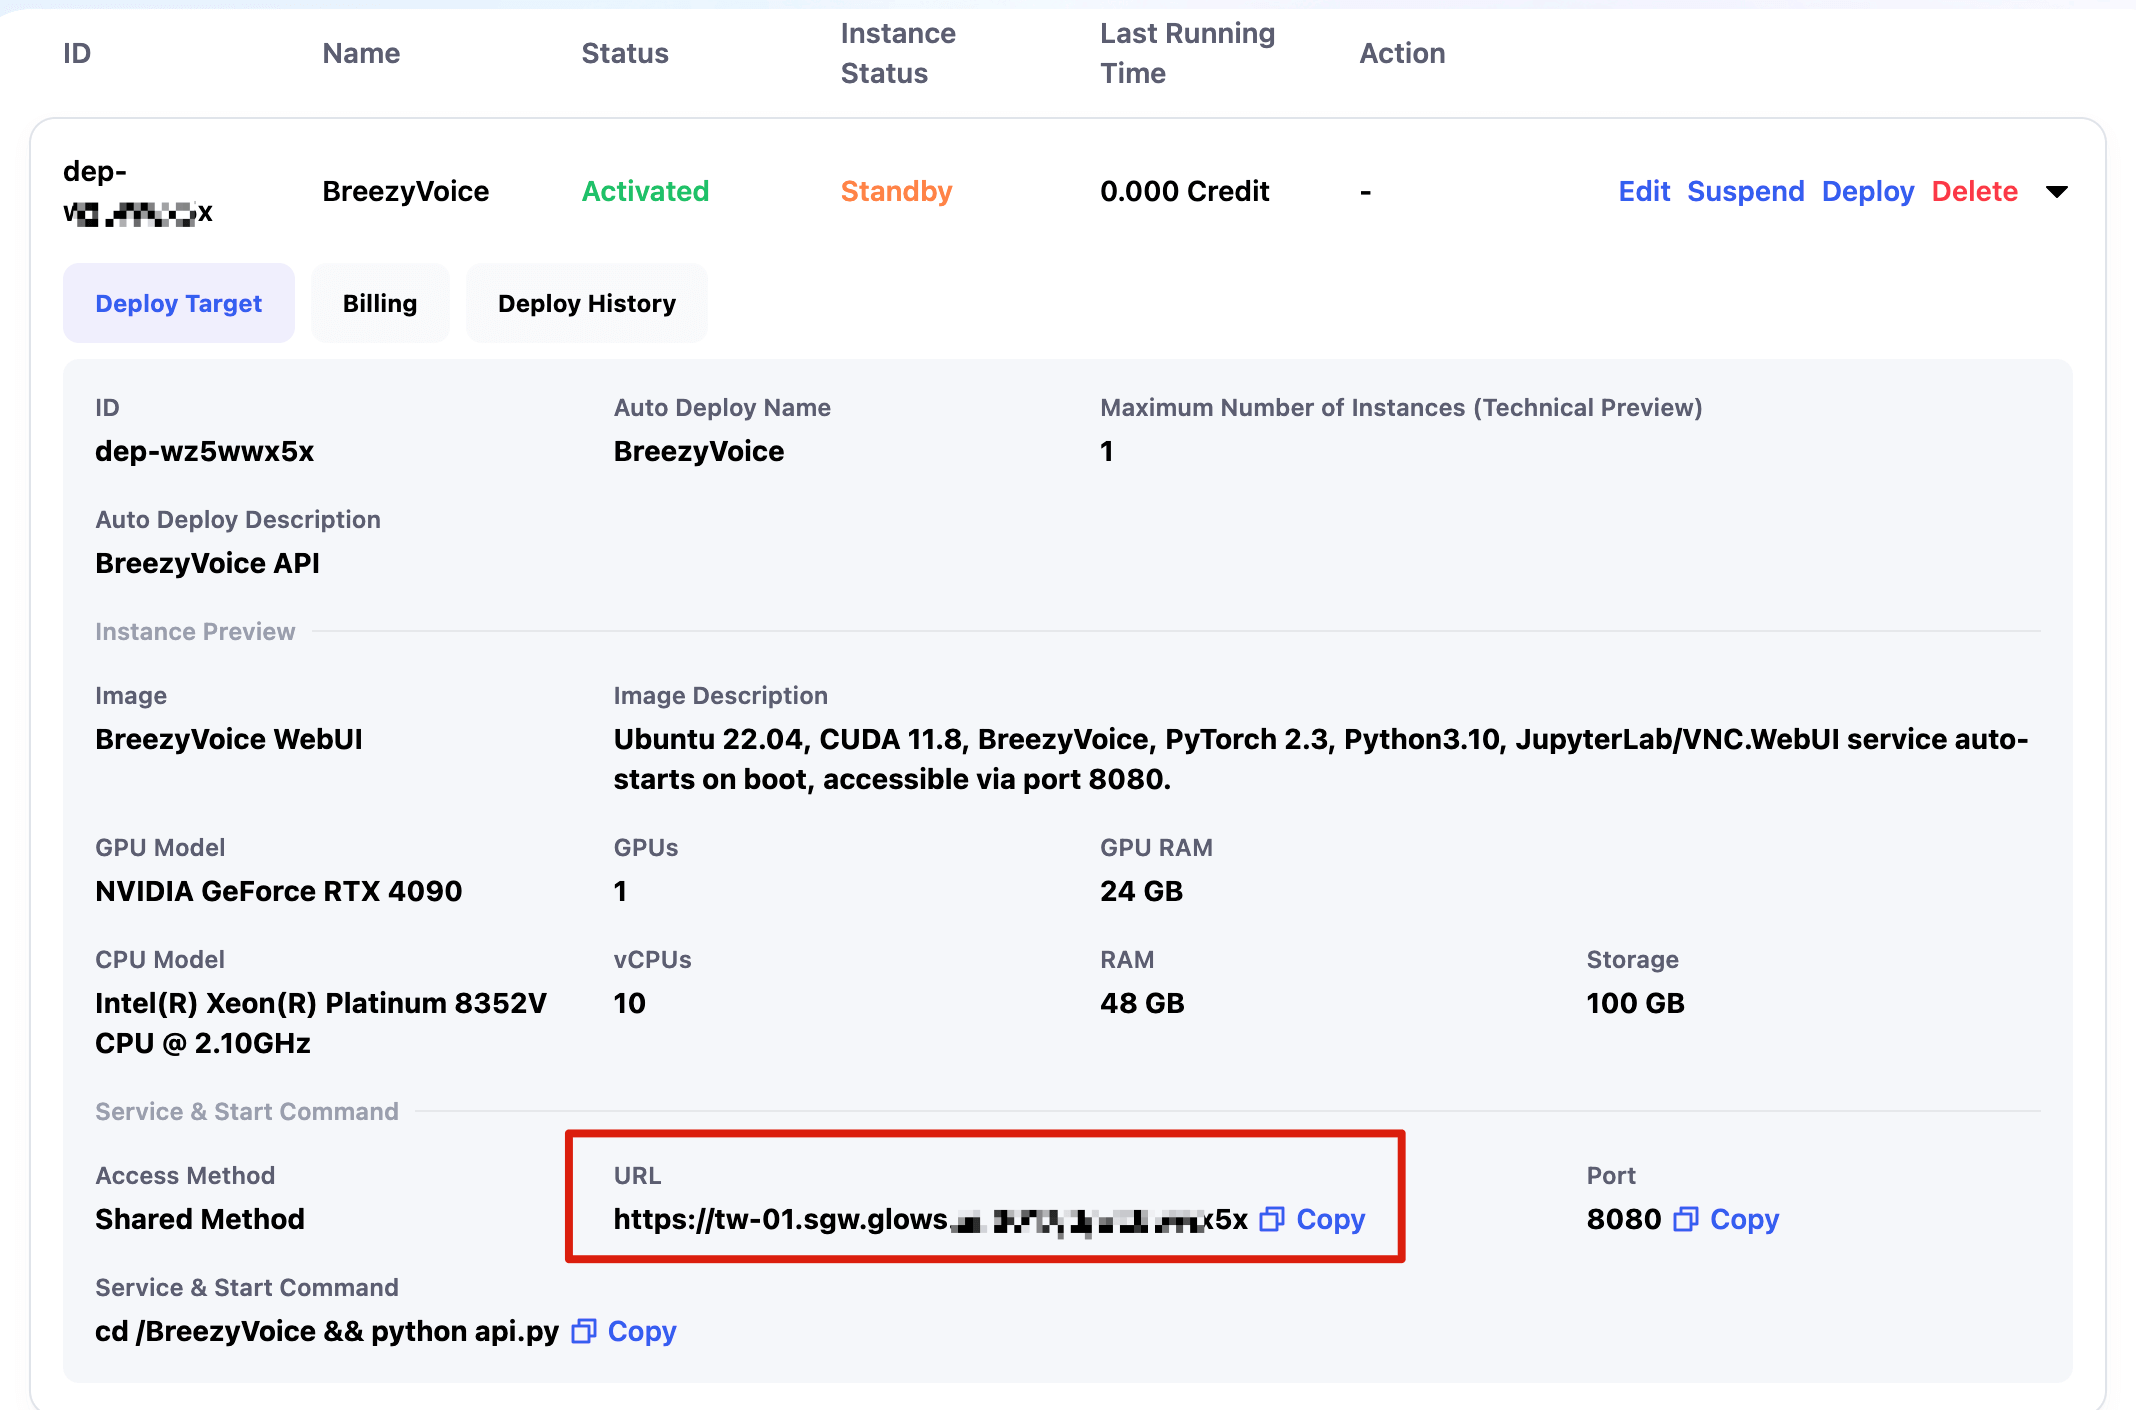Click the Copy text link for the port

click(x=1744, y=1219)
